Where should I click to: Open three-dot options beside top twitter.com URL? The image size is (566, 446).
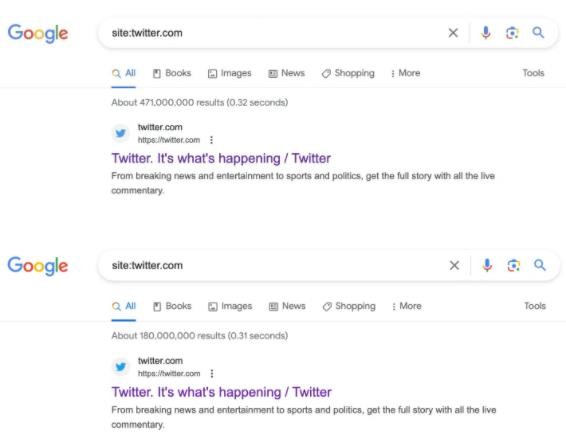(212, 140)
